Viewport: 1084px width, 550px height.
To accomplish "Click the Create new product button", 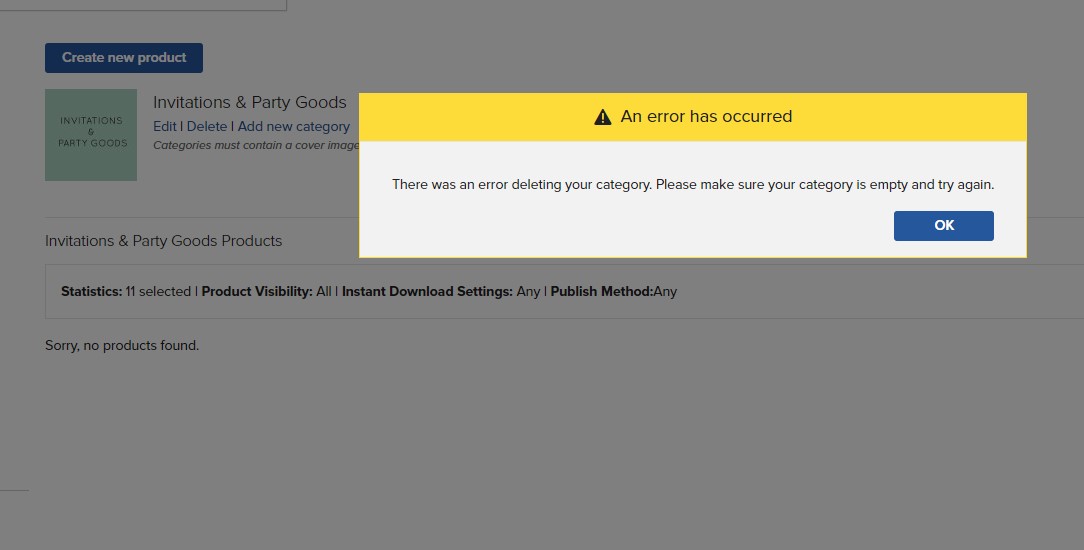I will [x=124, y=58].
